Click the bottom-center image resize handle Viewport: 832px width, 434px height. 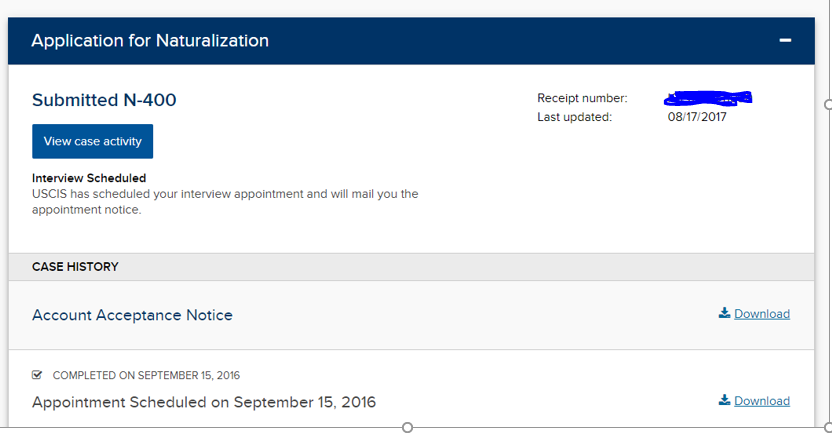tap(407, 428)
